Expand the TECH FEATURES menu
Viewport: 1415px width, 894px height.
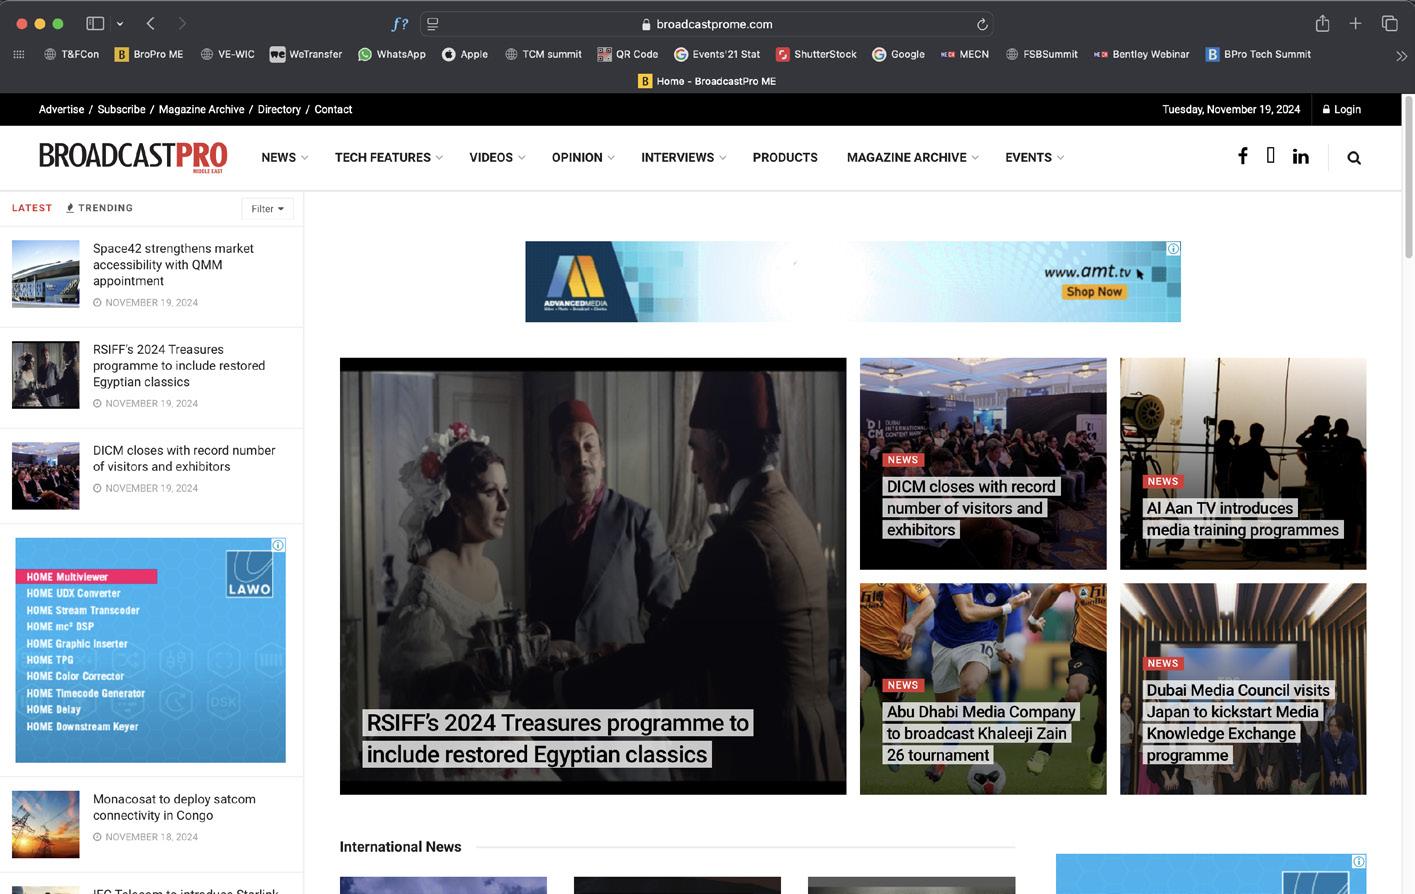(x=388, y=157)
